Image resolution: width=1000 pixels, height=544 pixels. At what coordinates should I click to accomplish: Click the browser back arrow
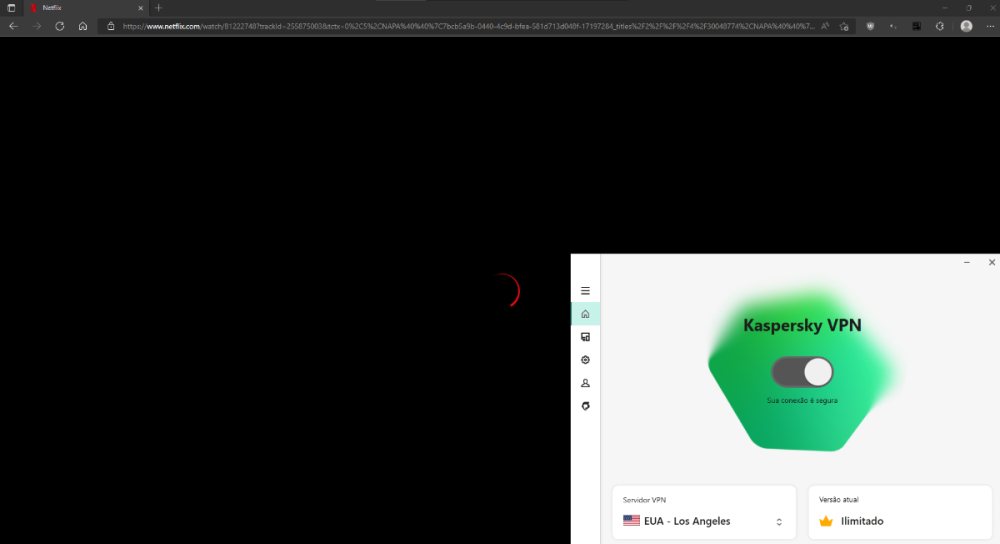[13, 26]
